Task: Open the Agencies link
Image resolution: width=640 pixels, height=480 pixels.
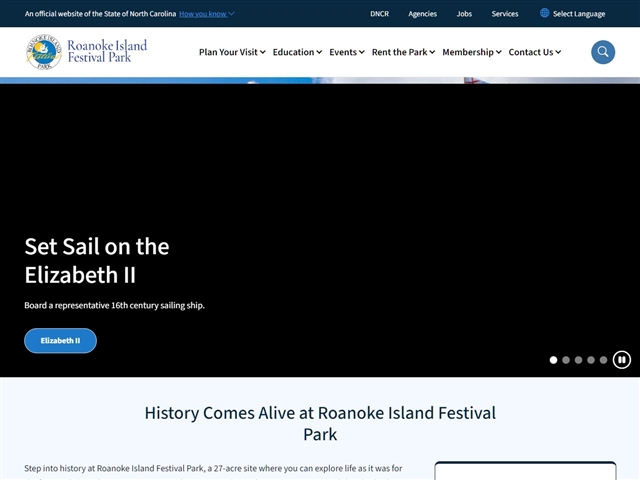Action: (422, 14)
